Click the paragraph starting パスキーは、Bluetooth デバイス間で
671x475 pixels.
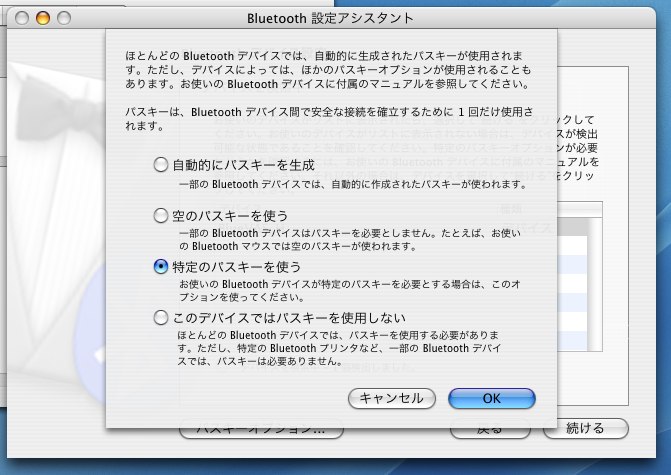click(329, 119)
